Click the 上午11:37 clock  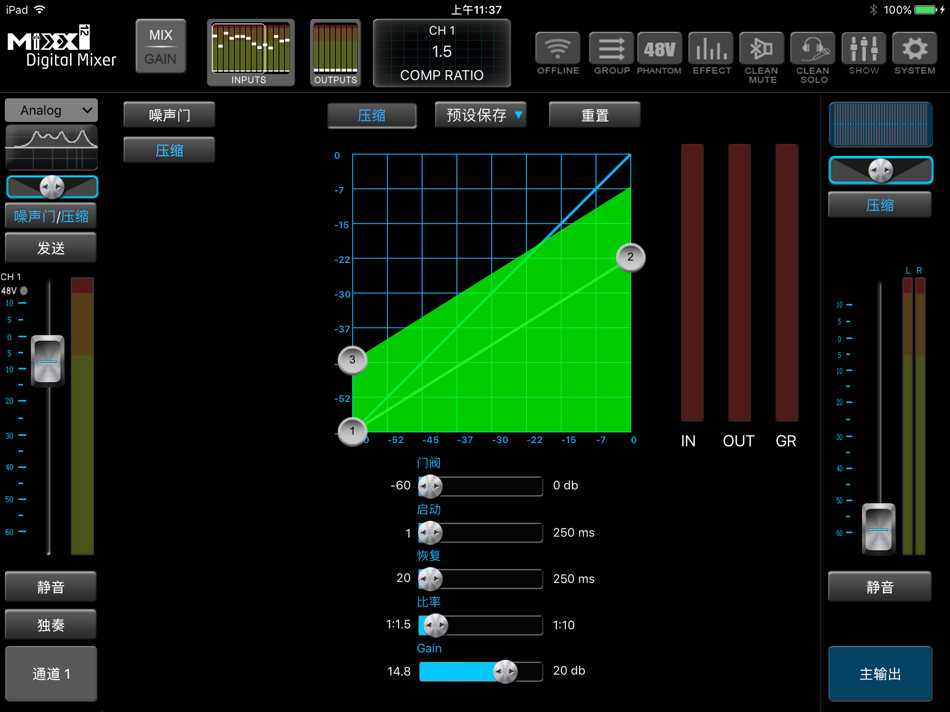476,10
